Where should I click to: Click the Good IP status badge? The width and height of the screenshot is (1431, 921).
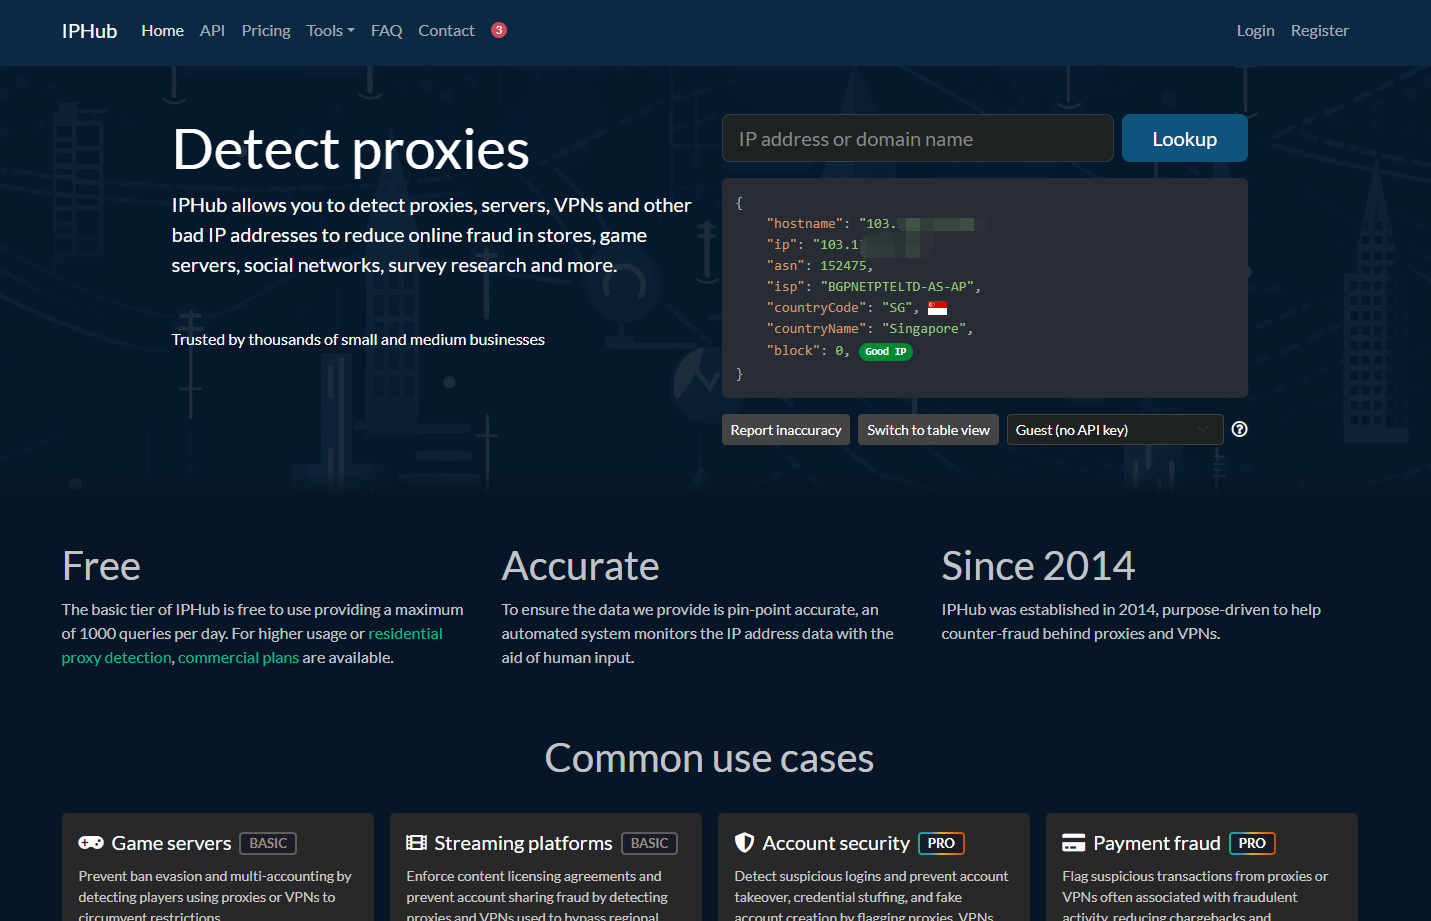coord(886,351)
